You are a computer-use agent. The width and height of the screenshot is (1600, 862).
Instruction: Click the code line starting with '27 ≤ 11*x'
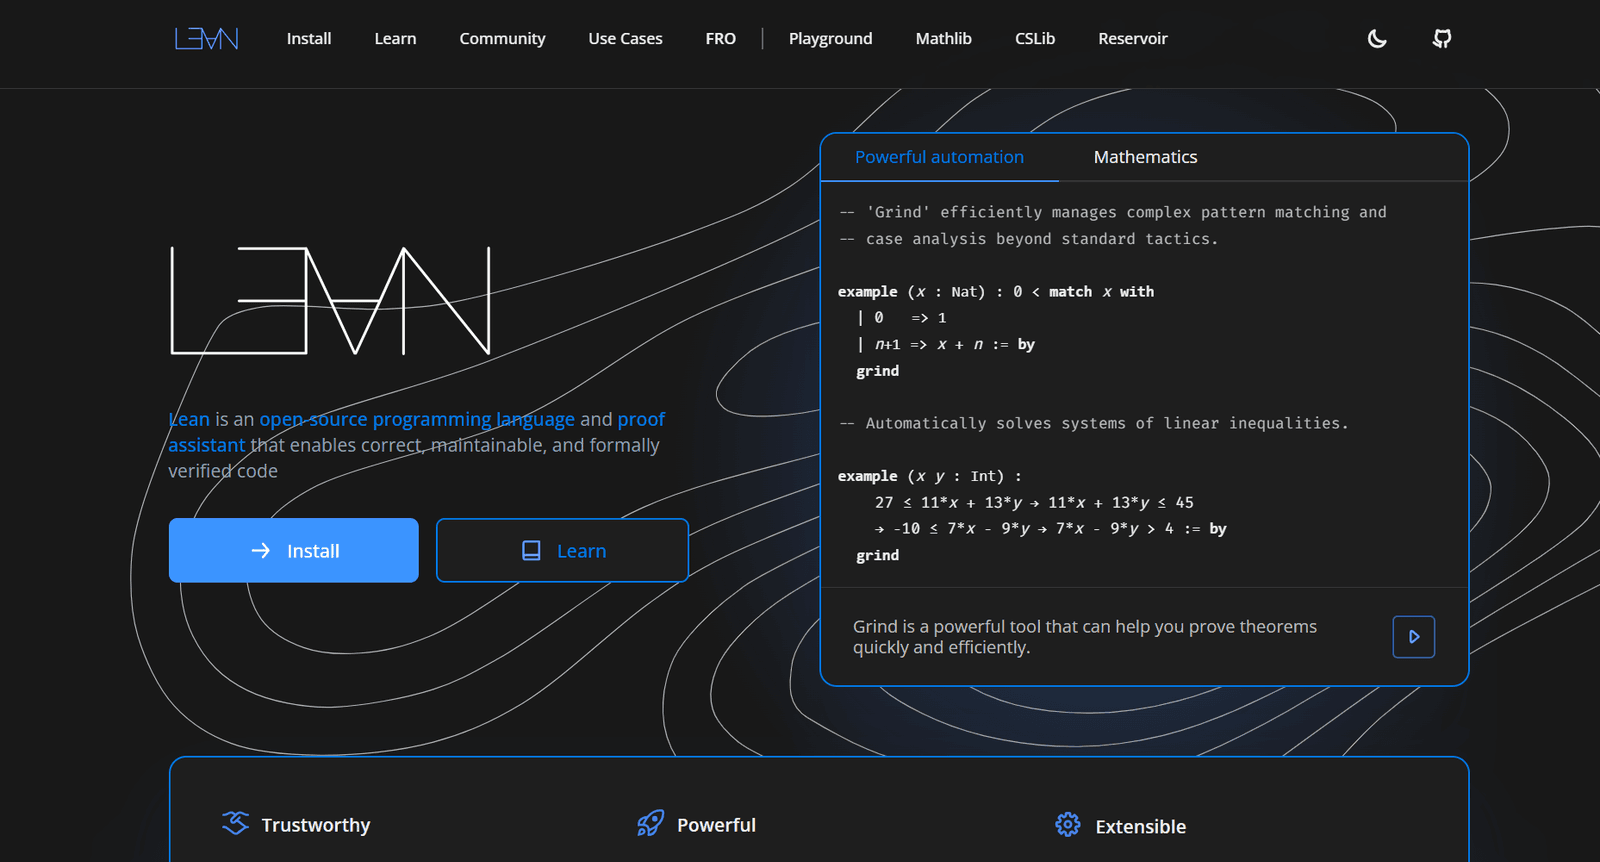click(x=1034, y=503)
